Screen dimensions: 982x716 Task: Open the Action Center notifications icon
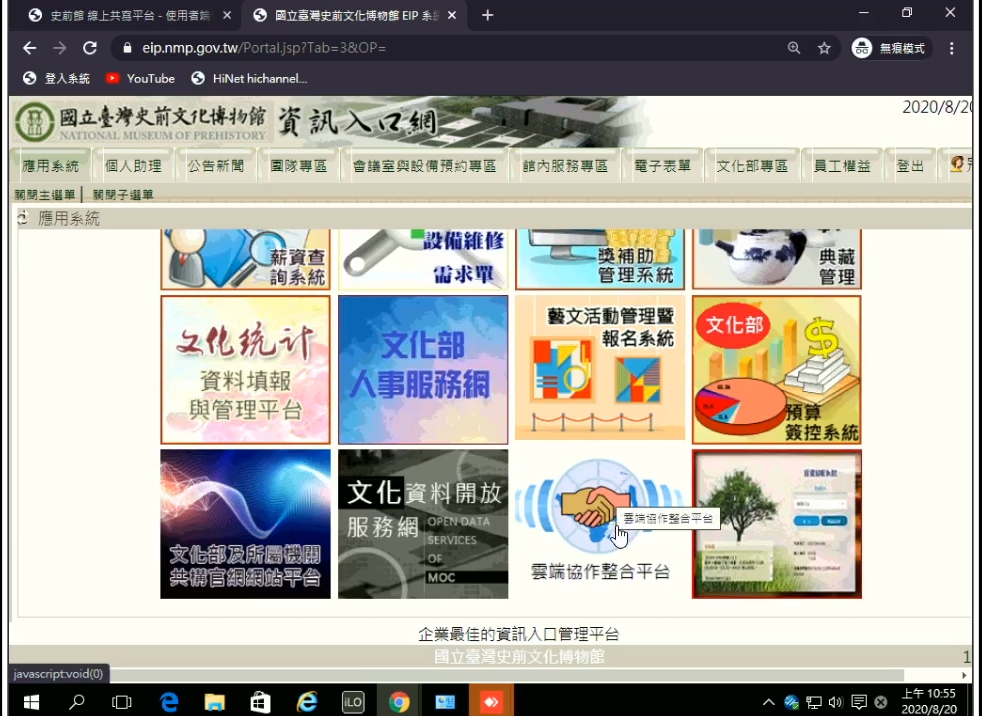(859, 702)
